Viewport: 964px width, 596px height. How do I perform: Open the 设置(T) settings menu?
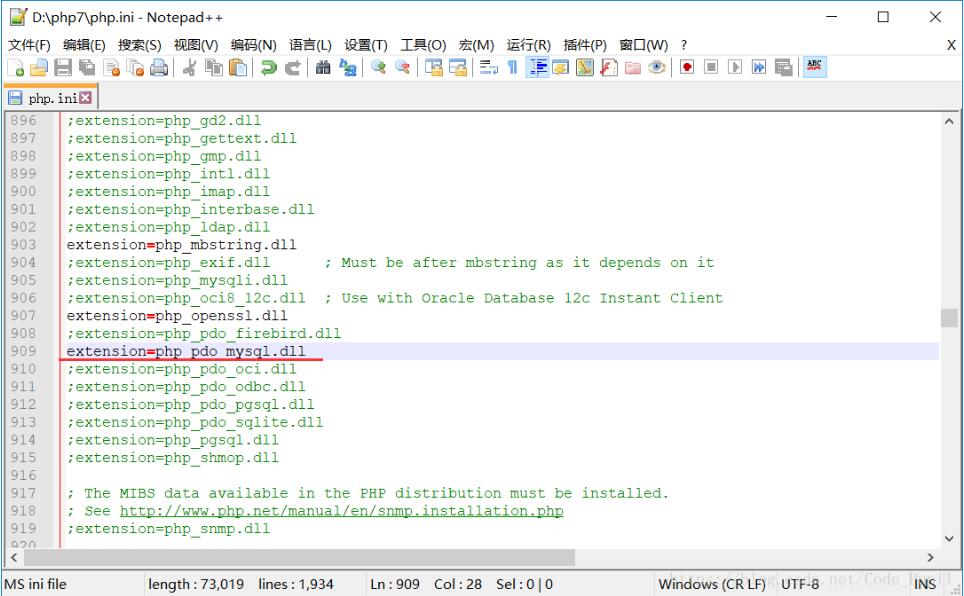pos(365,45)
